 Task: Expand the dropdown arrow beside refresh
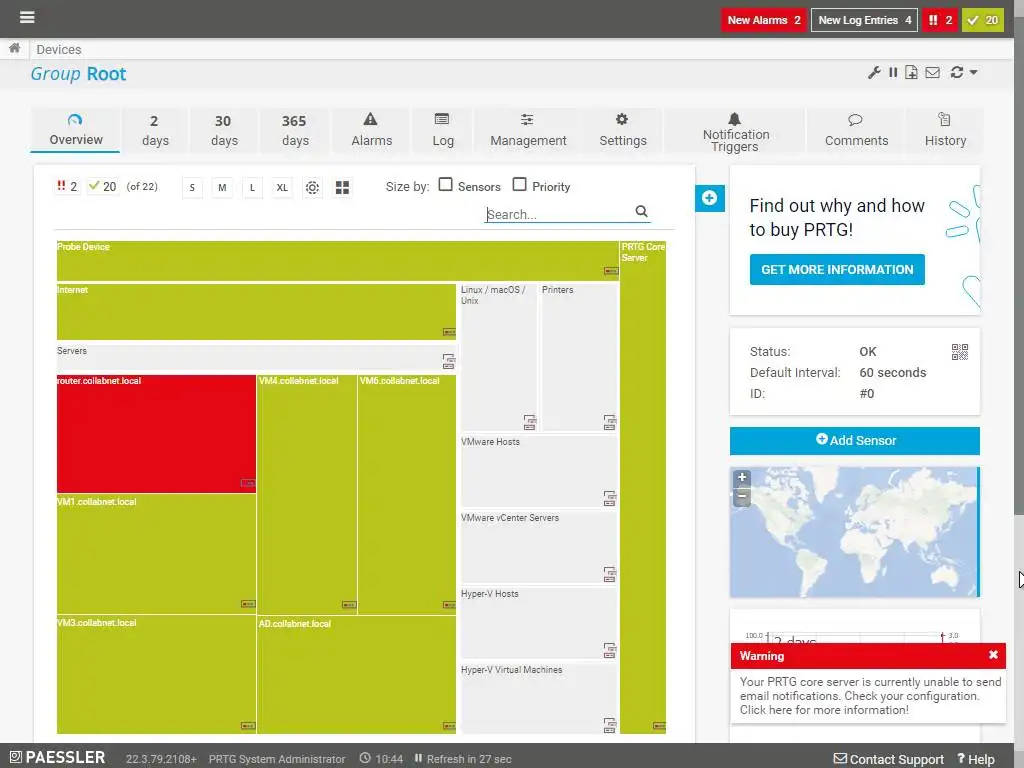click(973, 72)
